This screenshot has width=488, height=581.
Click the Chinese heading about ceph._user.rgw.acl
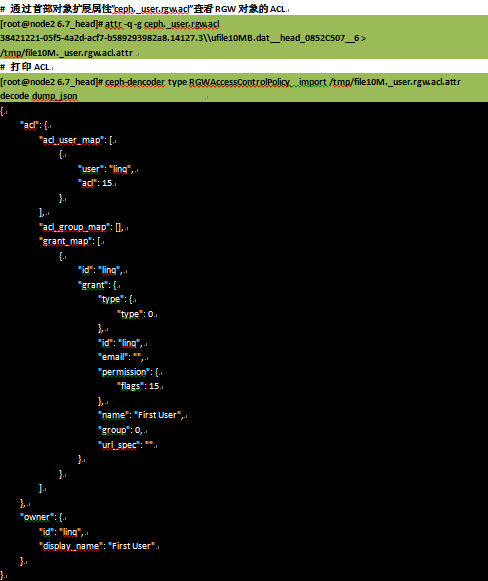144,8
